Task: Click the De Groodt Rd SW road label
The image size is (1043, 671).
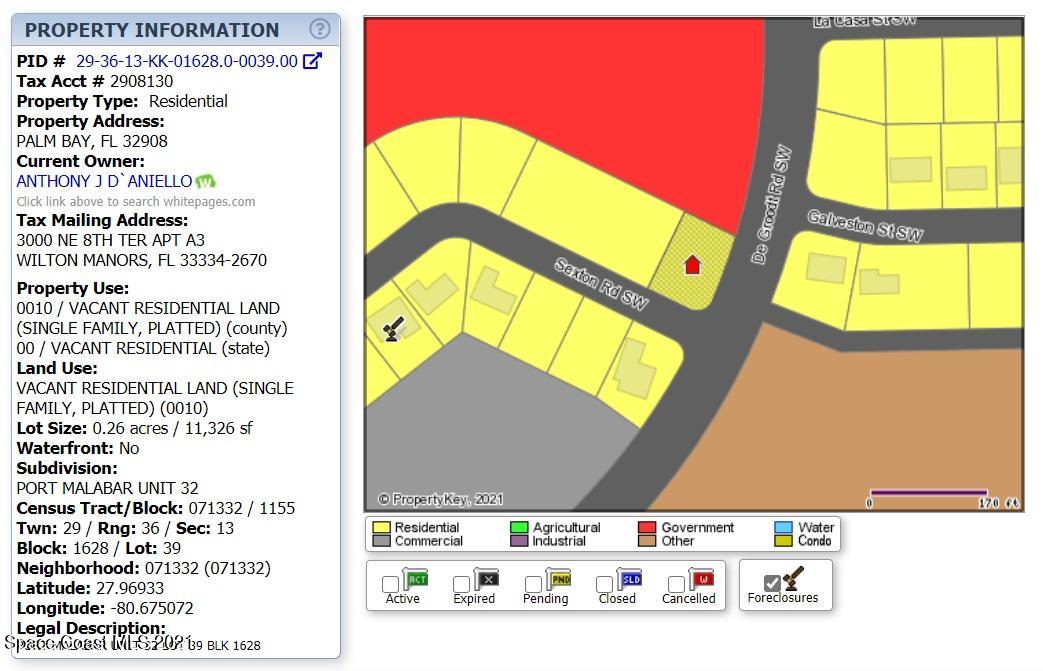Action: [x=772, y=204]
